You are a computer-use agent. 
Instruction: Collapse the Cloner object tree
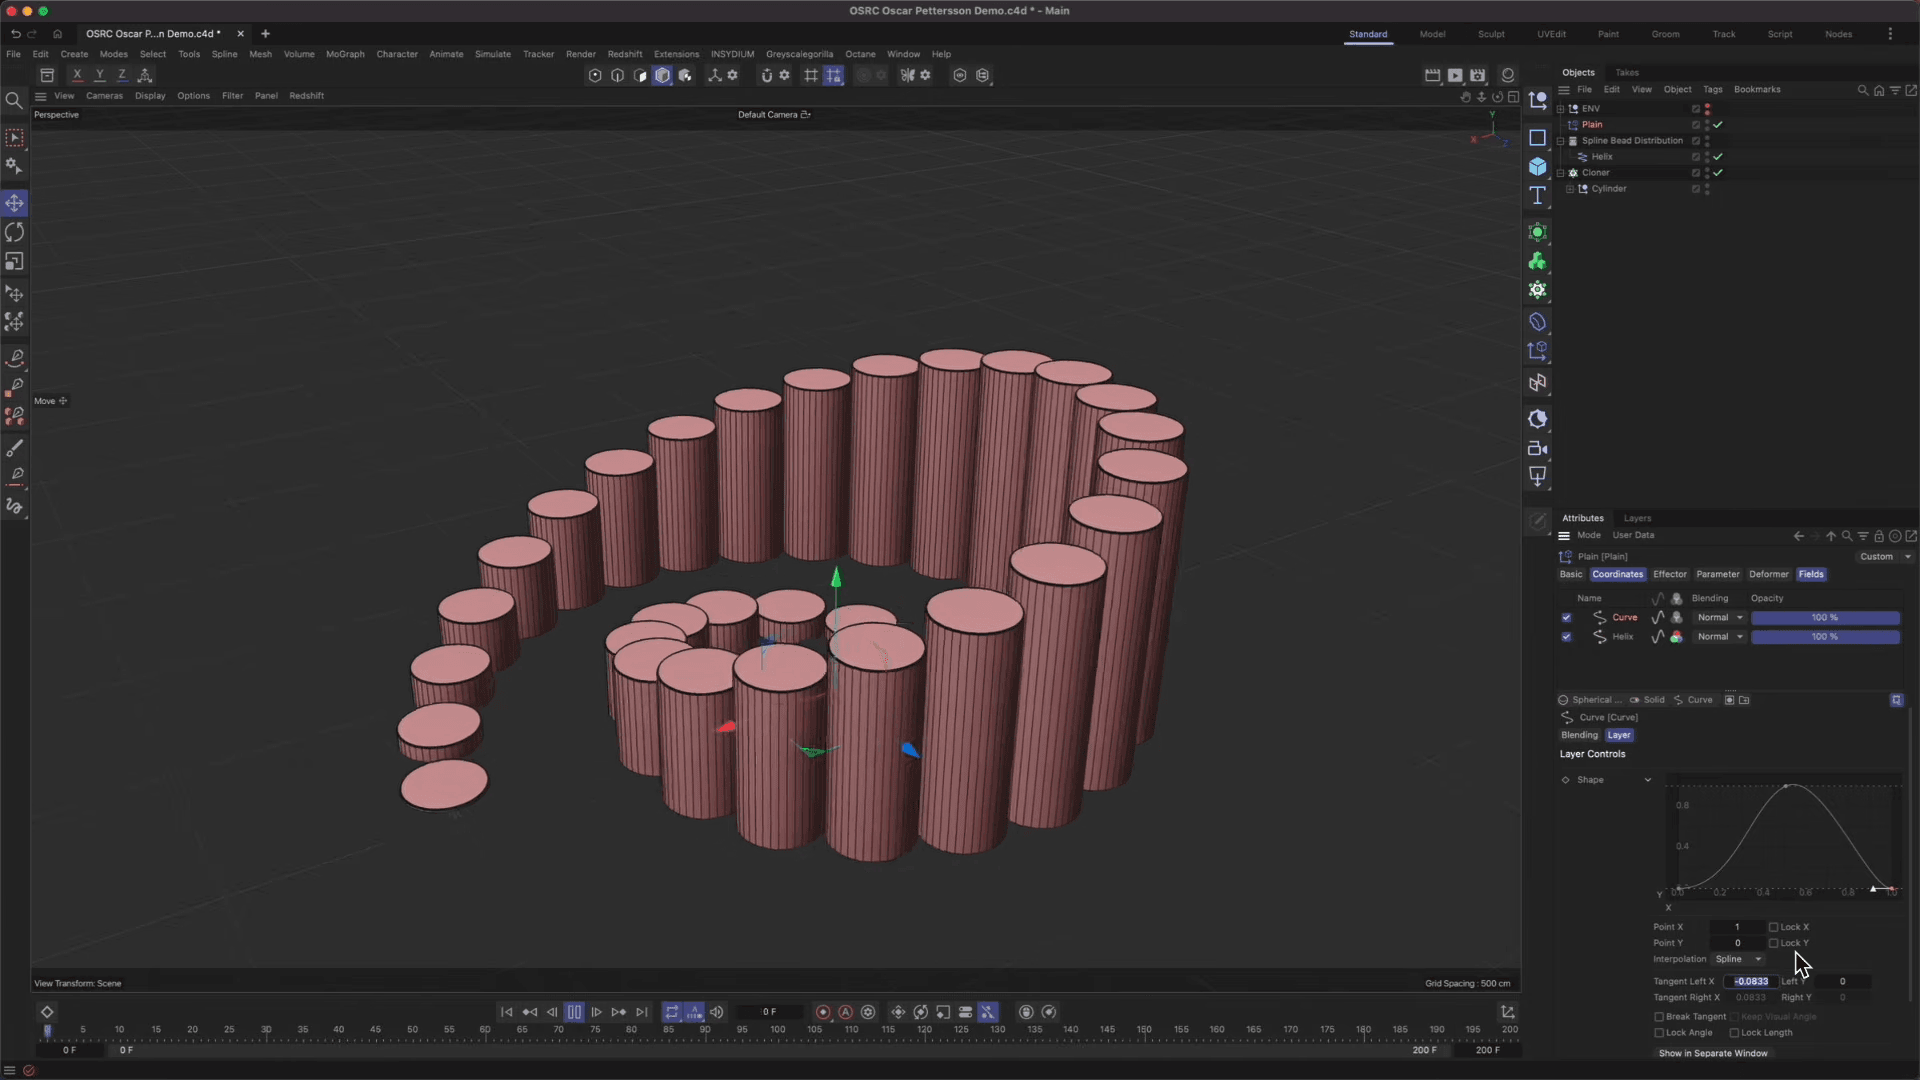(x=1560, y=173)
